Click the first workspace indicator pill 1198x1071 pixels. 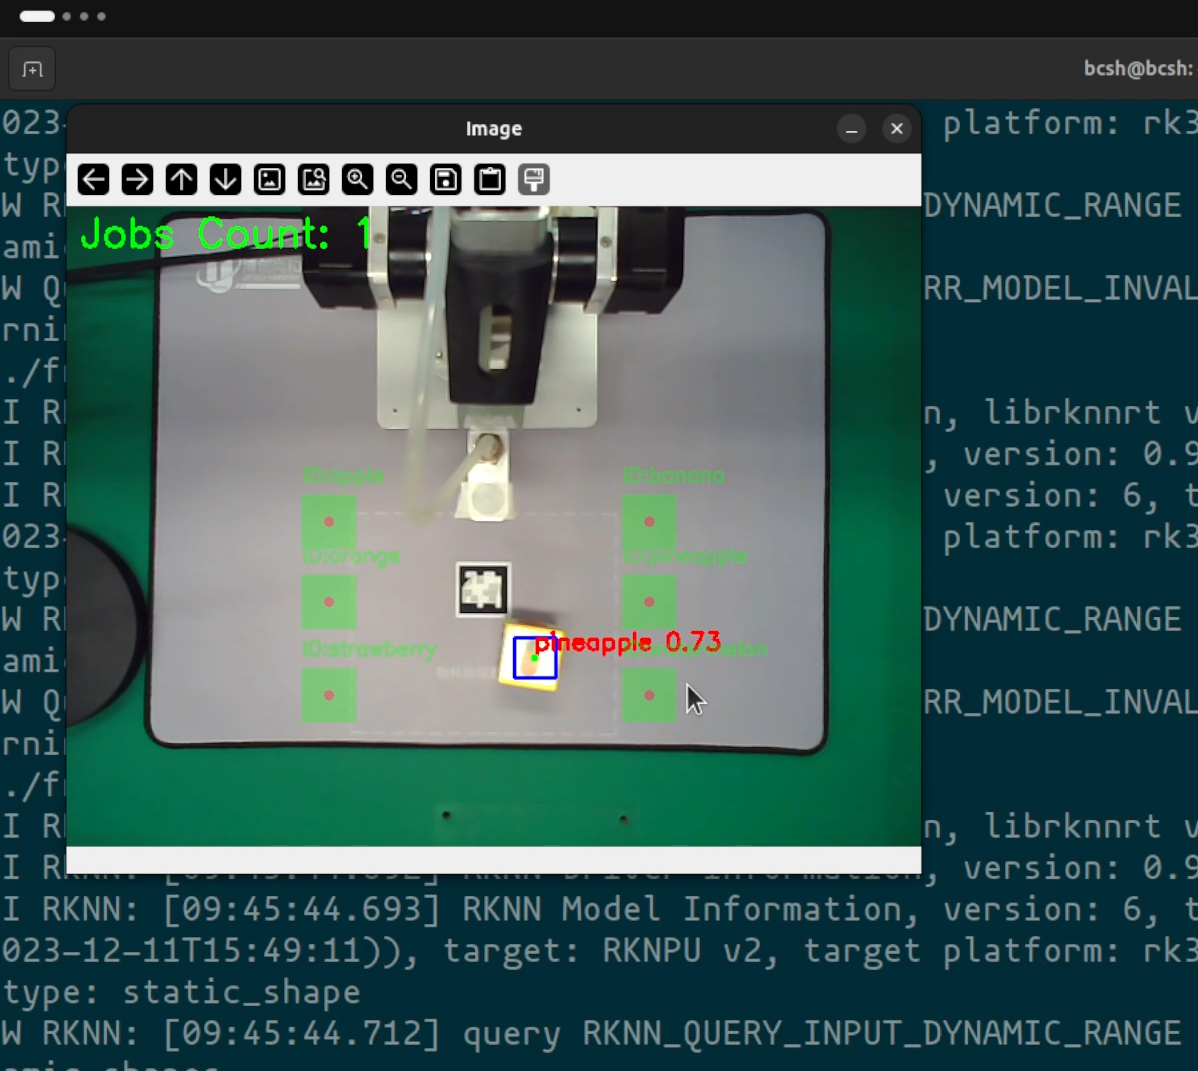click(x=37, y=16)
